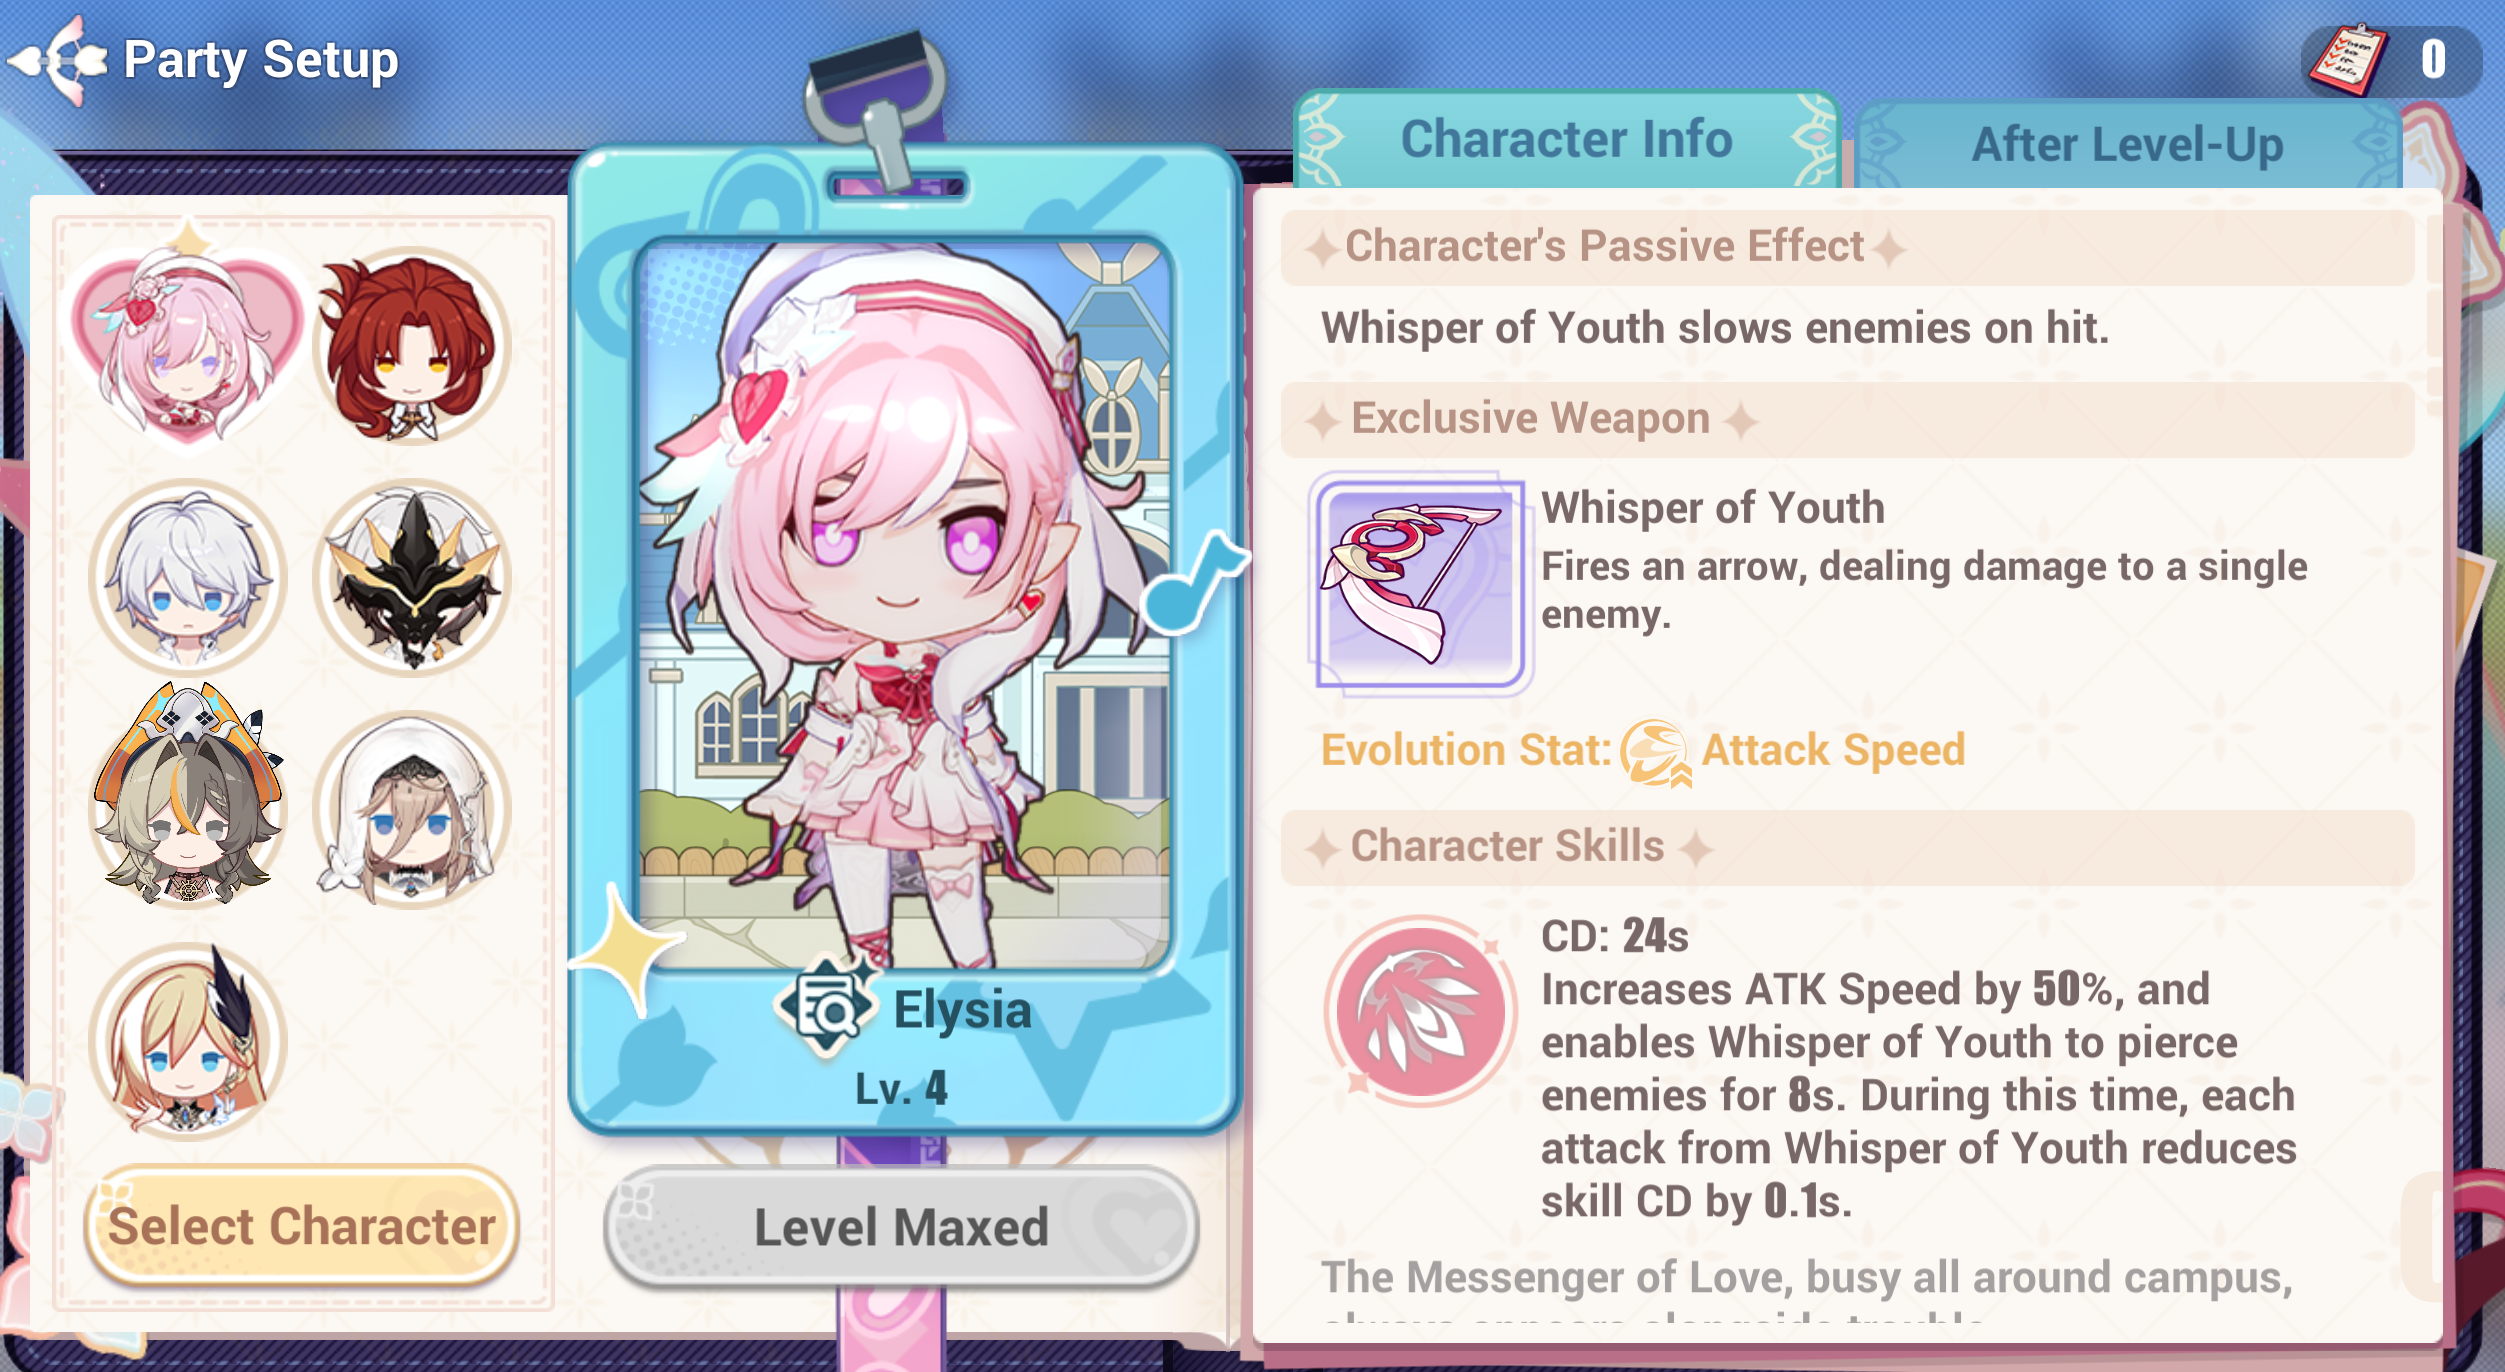Select the red-haired character portrait
The image size is (2505, 1372).
point(411,346)
